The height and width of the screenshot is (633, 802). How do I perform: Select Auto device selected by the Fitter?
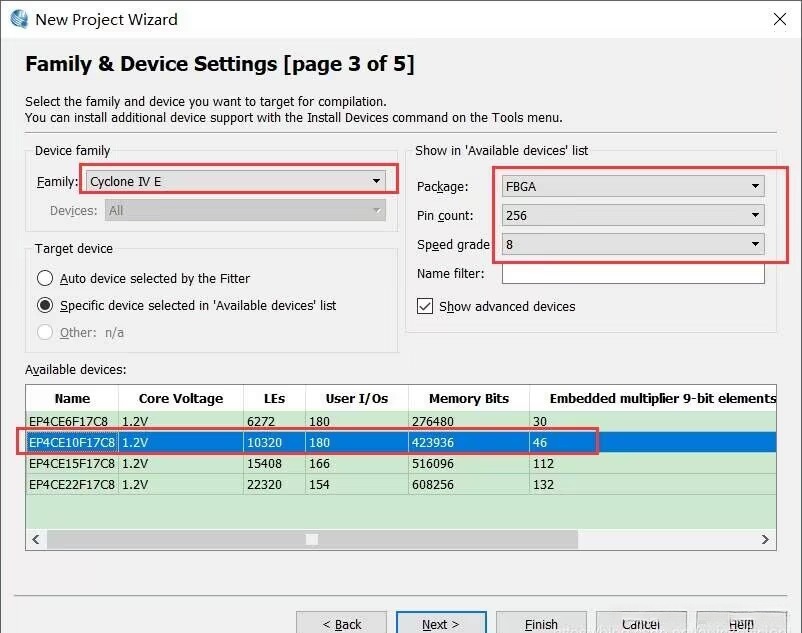pyautogui.click(x=45, y=278)
